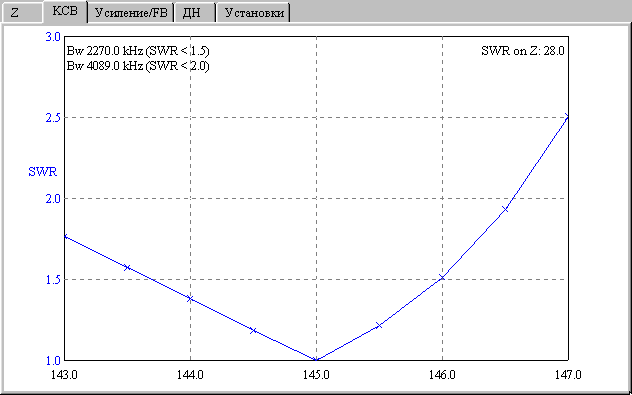Click the curve start point at 143.0
Image resolution: width=632 pixels, height=395 pixels.
tap(65, 237)
